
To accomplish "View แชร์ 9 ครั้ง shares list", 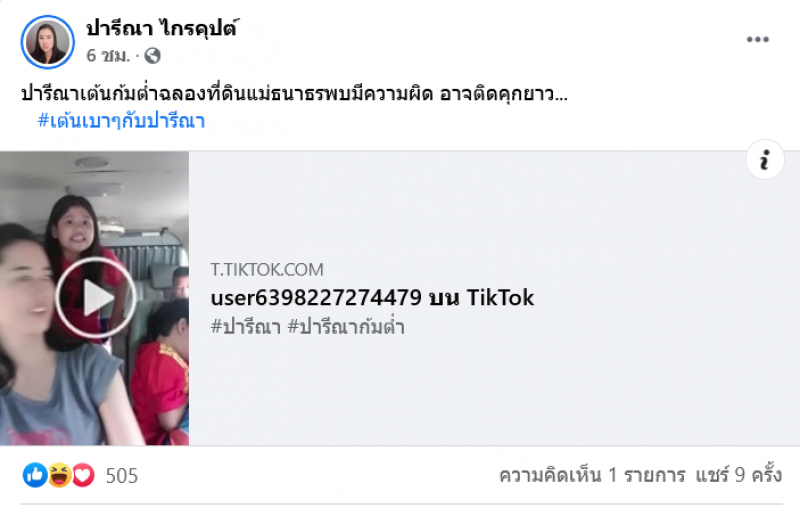I will 738,475.
